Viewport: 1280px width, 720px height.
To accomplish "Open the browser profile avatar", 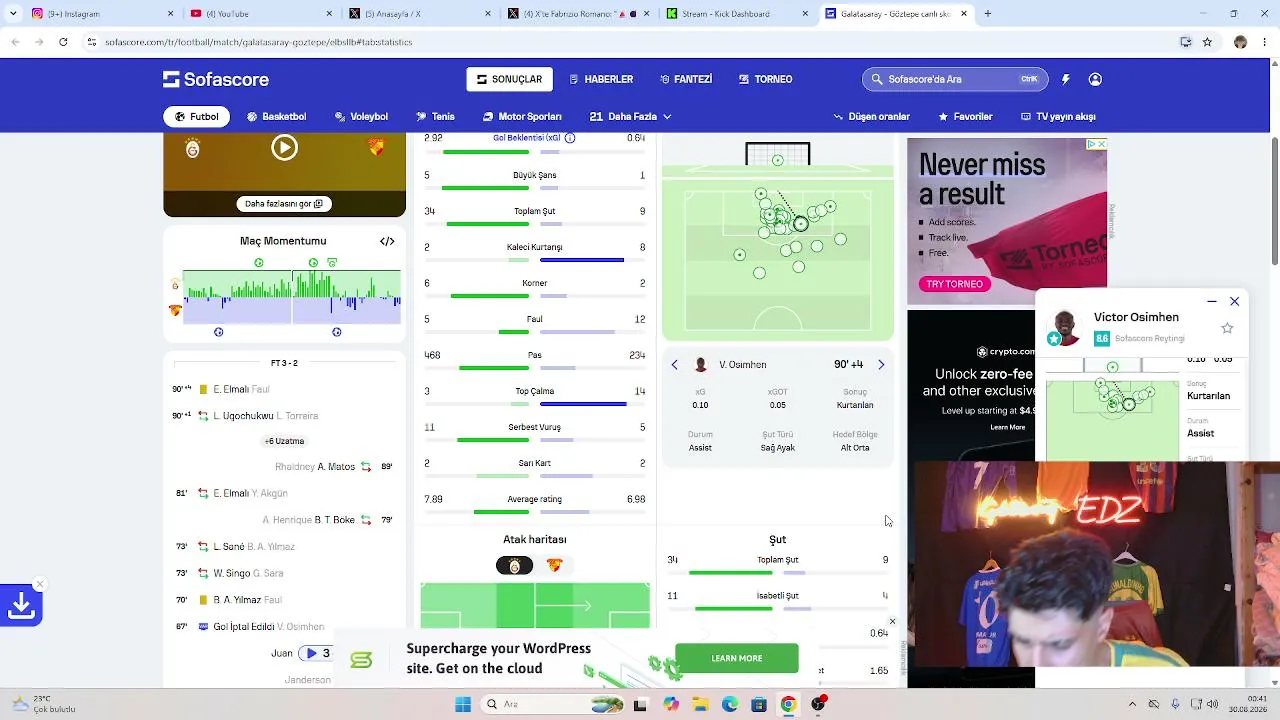I will [x=1240, y=42].
